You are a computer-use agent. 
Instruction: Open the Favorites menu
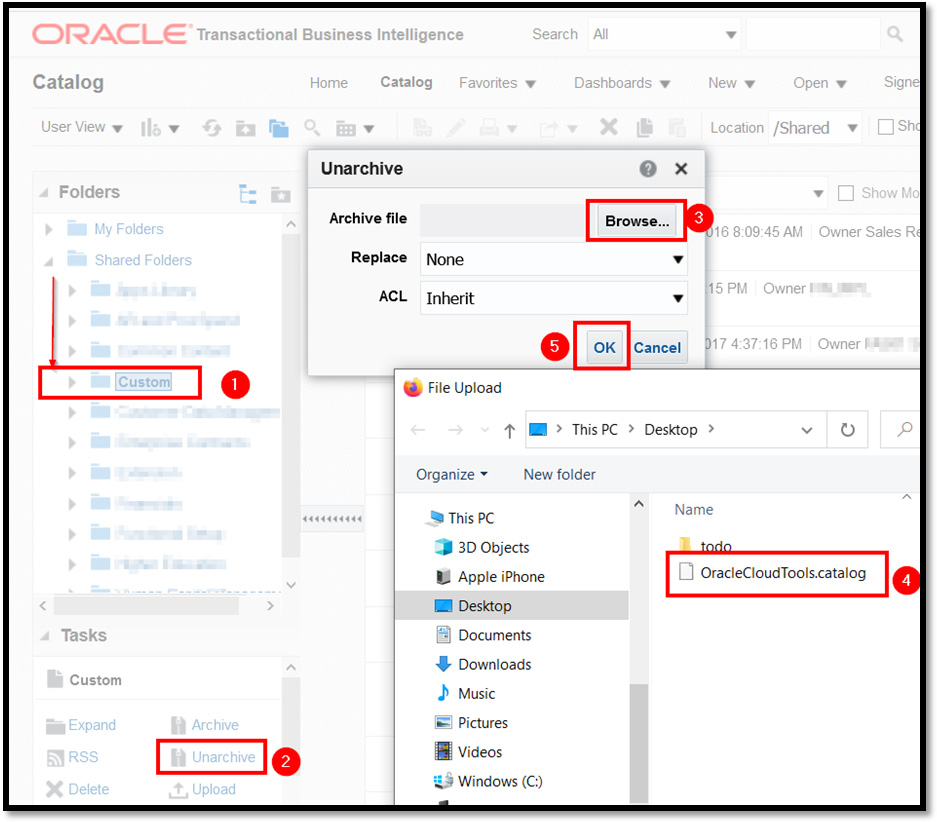(497, 83)
